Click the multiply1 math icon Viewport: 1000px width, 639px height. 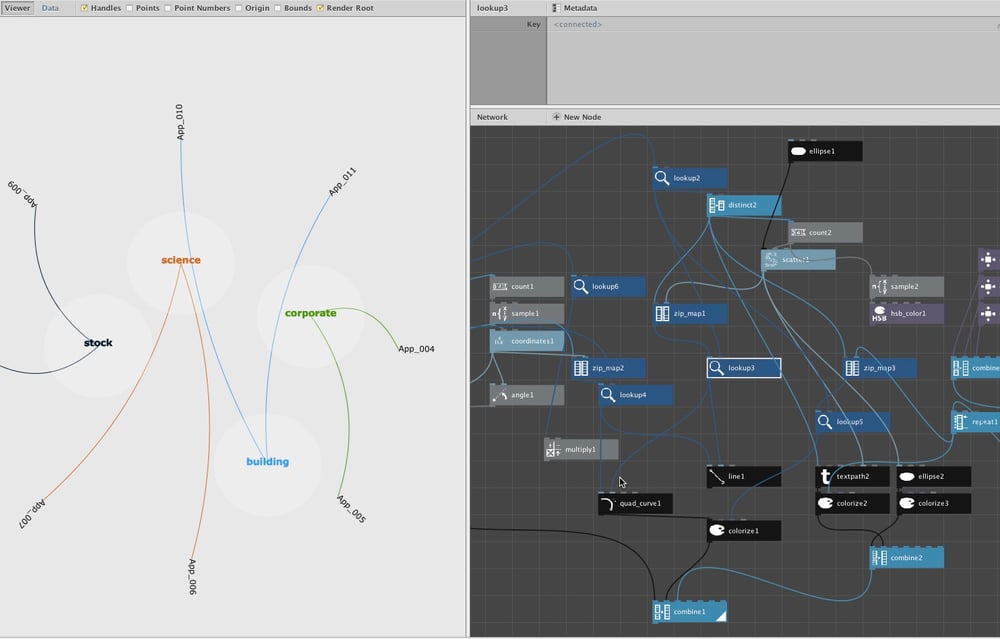click(x=553, y=450)
